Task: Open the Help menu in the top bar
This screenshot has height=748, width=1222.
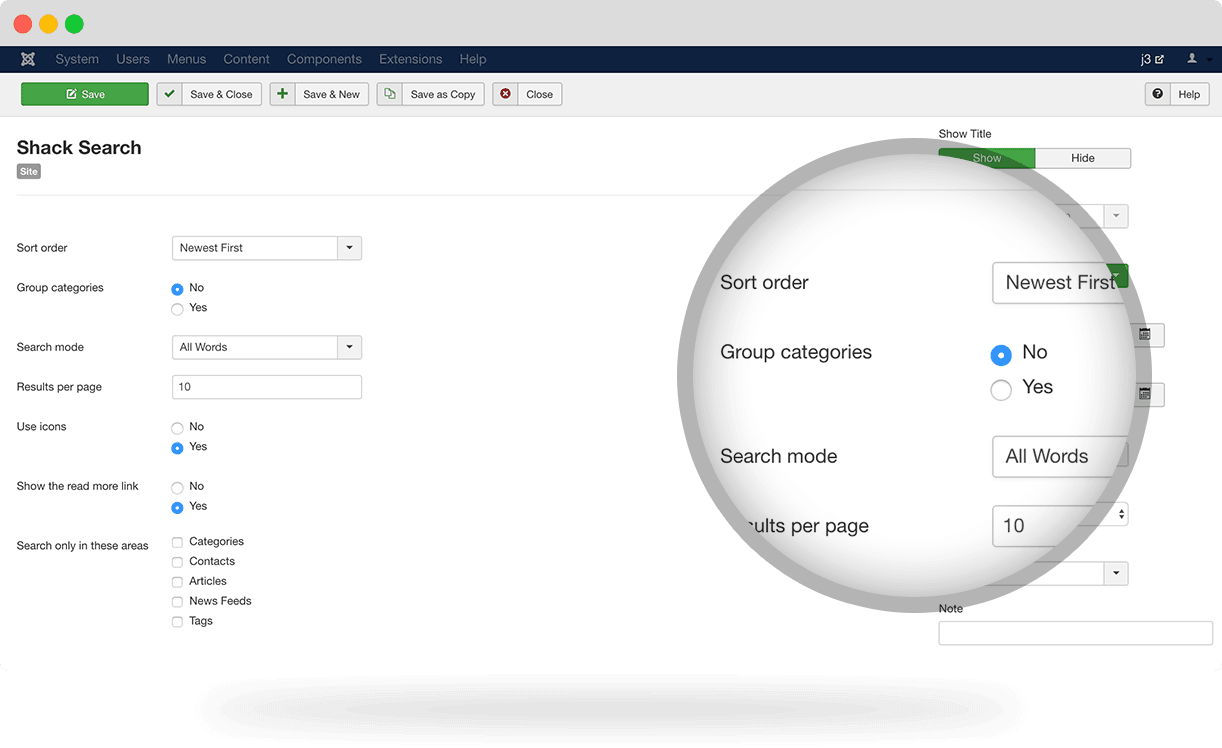Action: point(473,59)
